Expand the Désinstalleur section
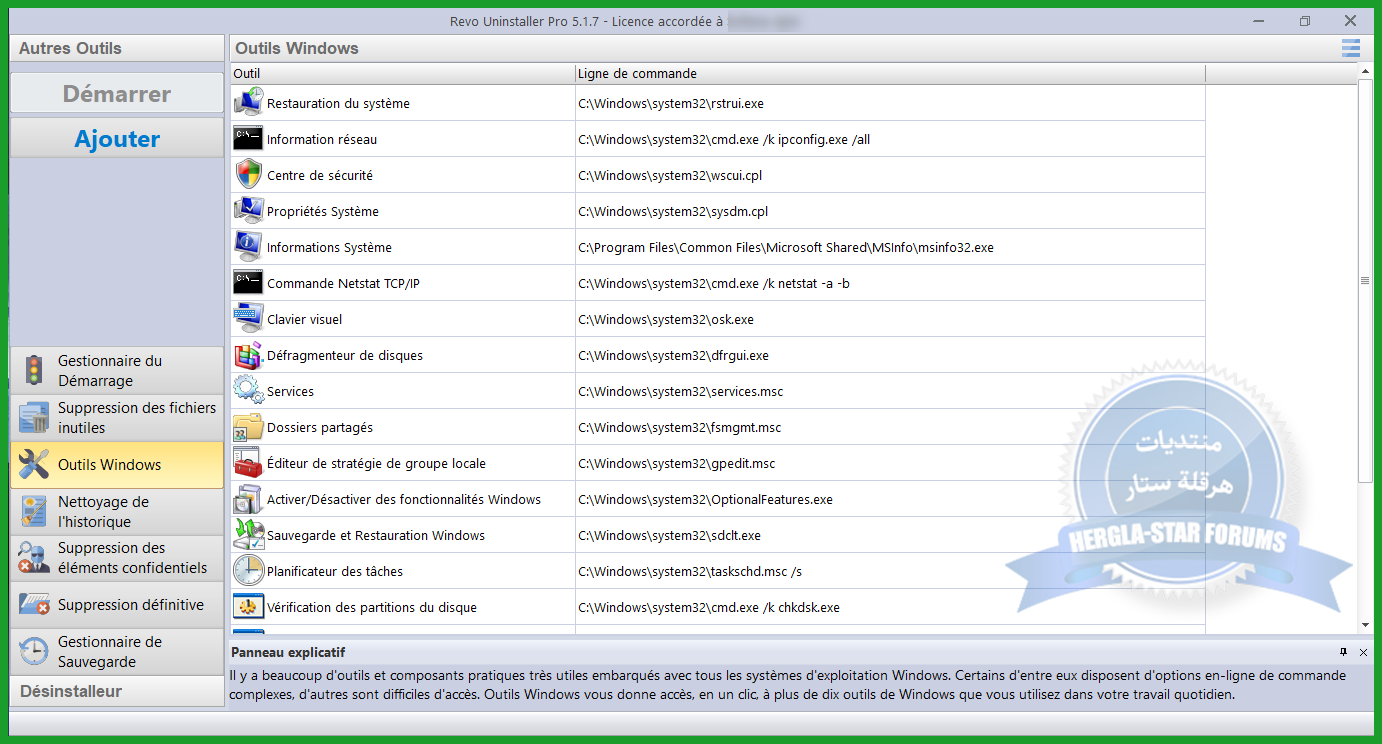This screenshot has width=1382, height=744. pyautogui.click(x=117, y=692)
